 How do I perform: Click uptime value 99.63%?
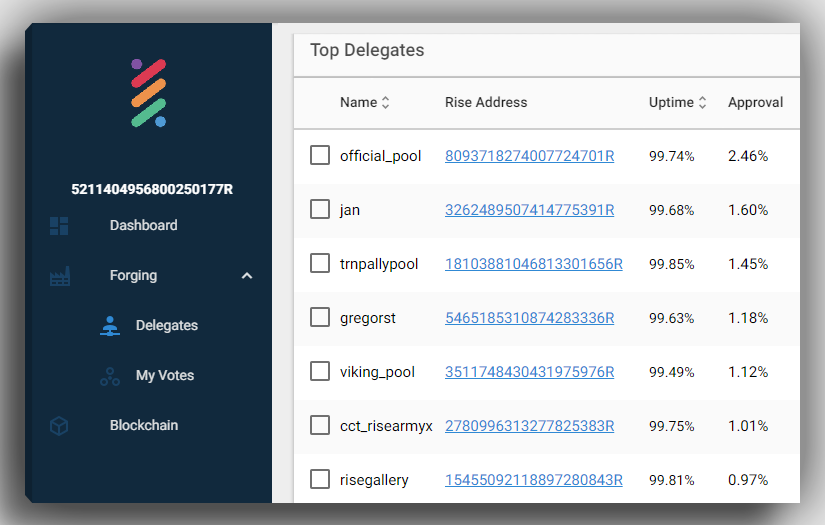[x=671, y=318]
